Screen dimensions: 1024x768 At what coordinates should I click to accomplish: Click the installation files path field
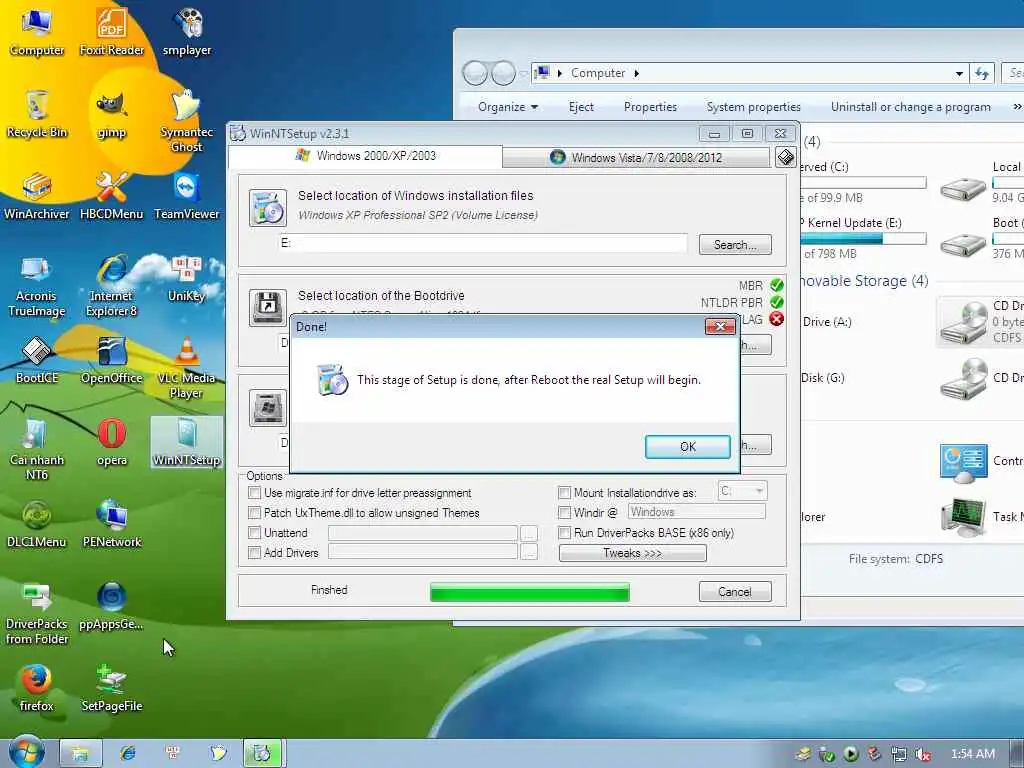click(483, 244)
